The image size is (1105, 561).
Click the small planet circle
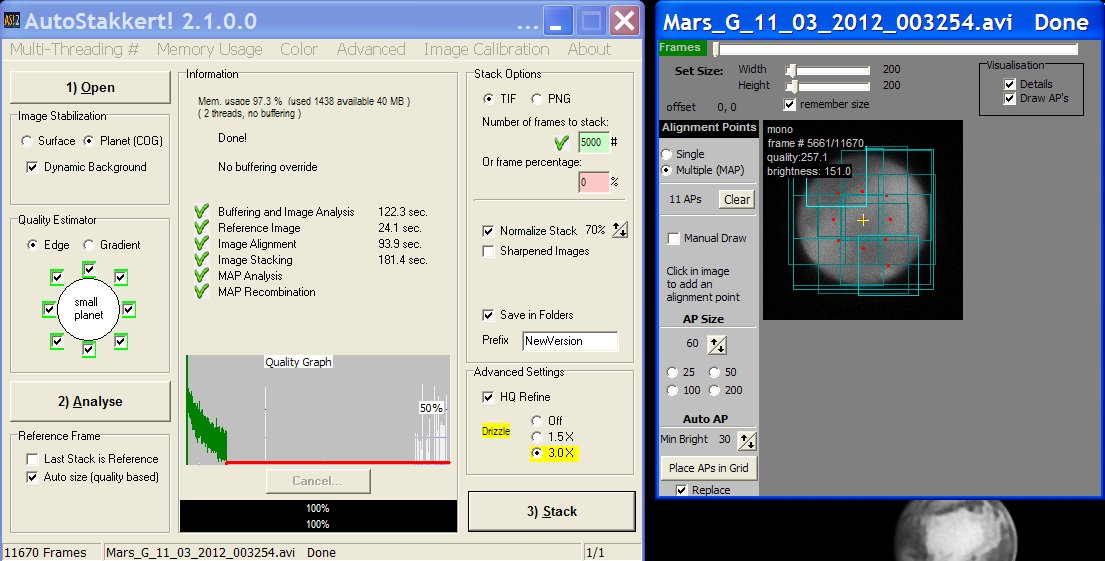89,309
